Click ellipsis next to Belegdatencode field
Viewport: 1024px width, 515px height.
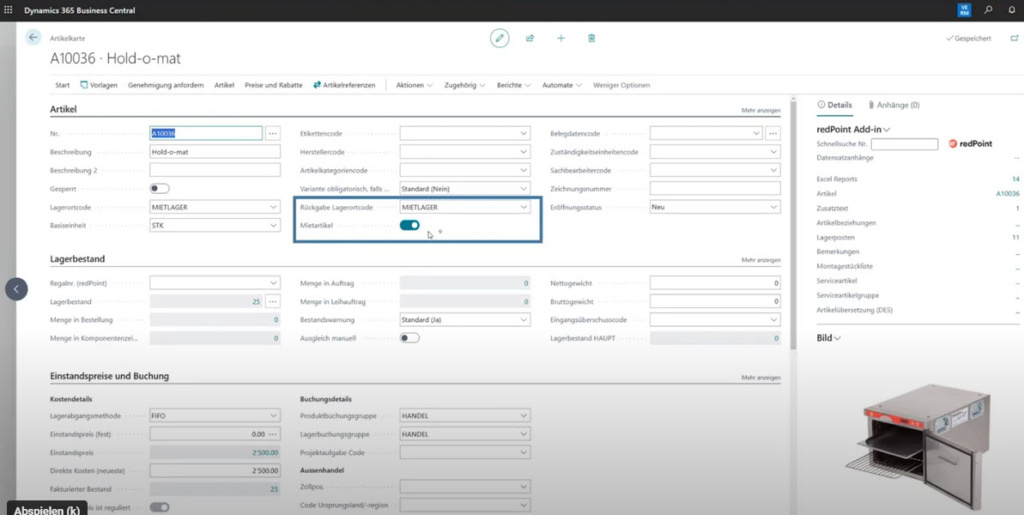[773, 133]
